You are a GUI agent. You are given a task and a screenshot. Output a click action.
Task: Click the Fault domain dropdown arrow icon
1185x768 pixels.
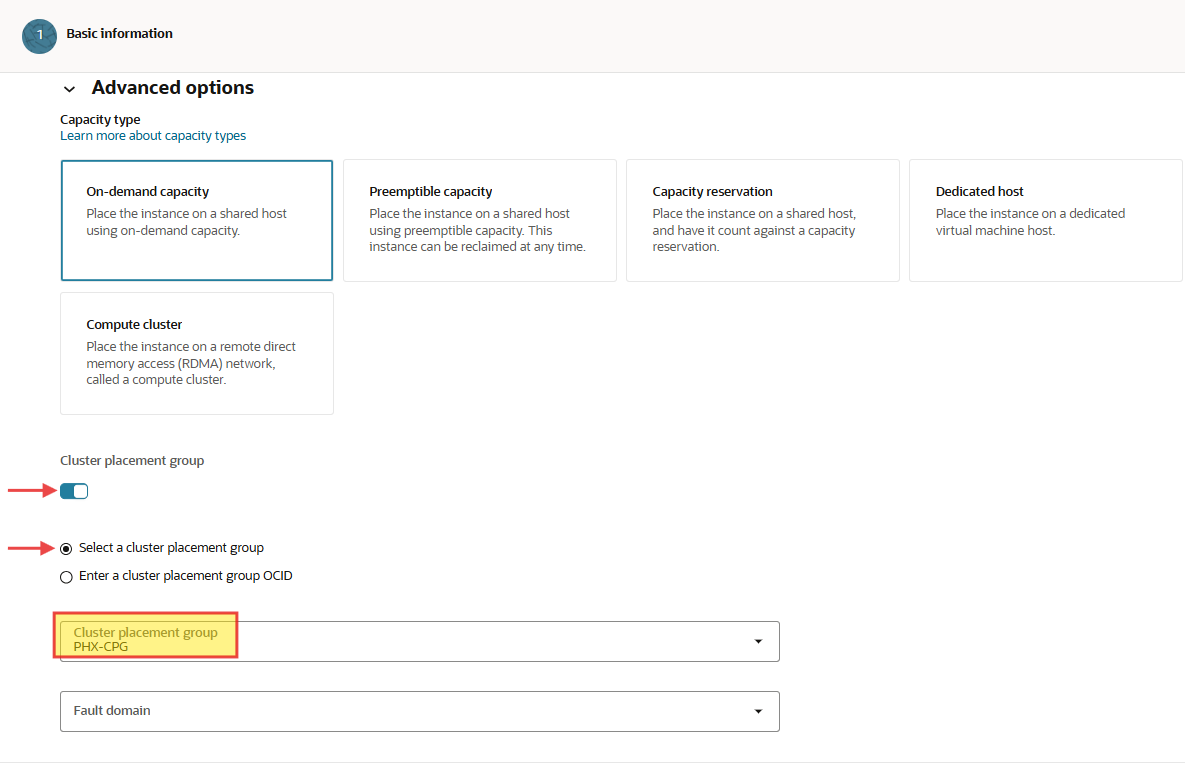coord(758,711)
